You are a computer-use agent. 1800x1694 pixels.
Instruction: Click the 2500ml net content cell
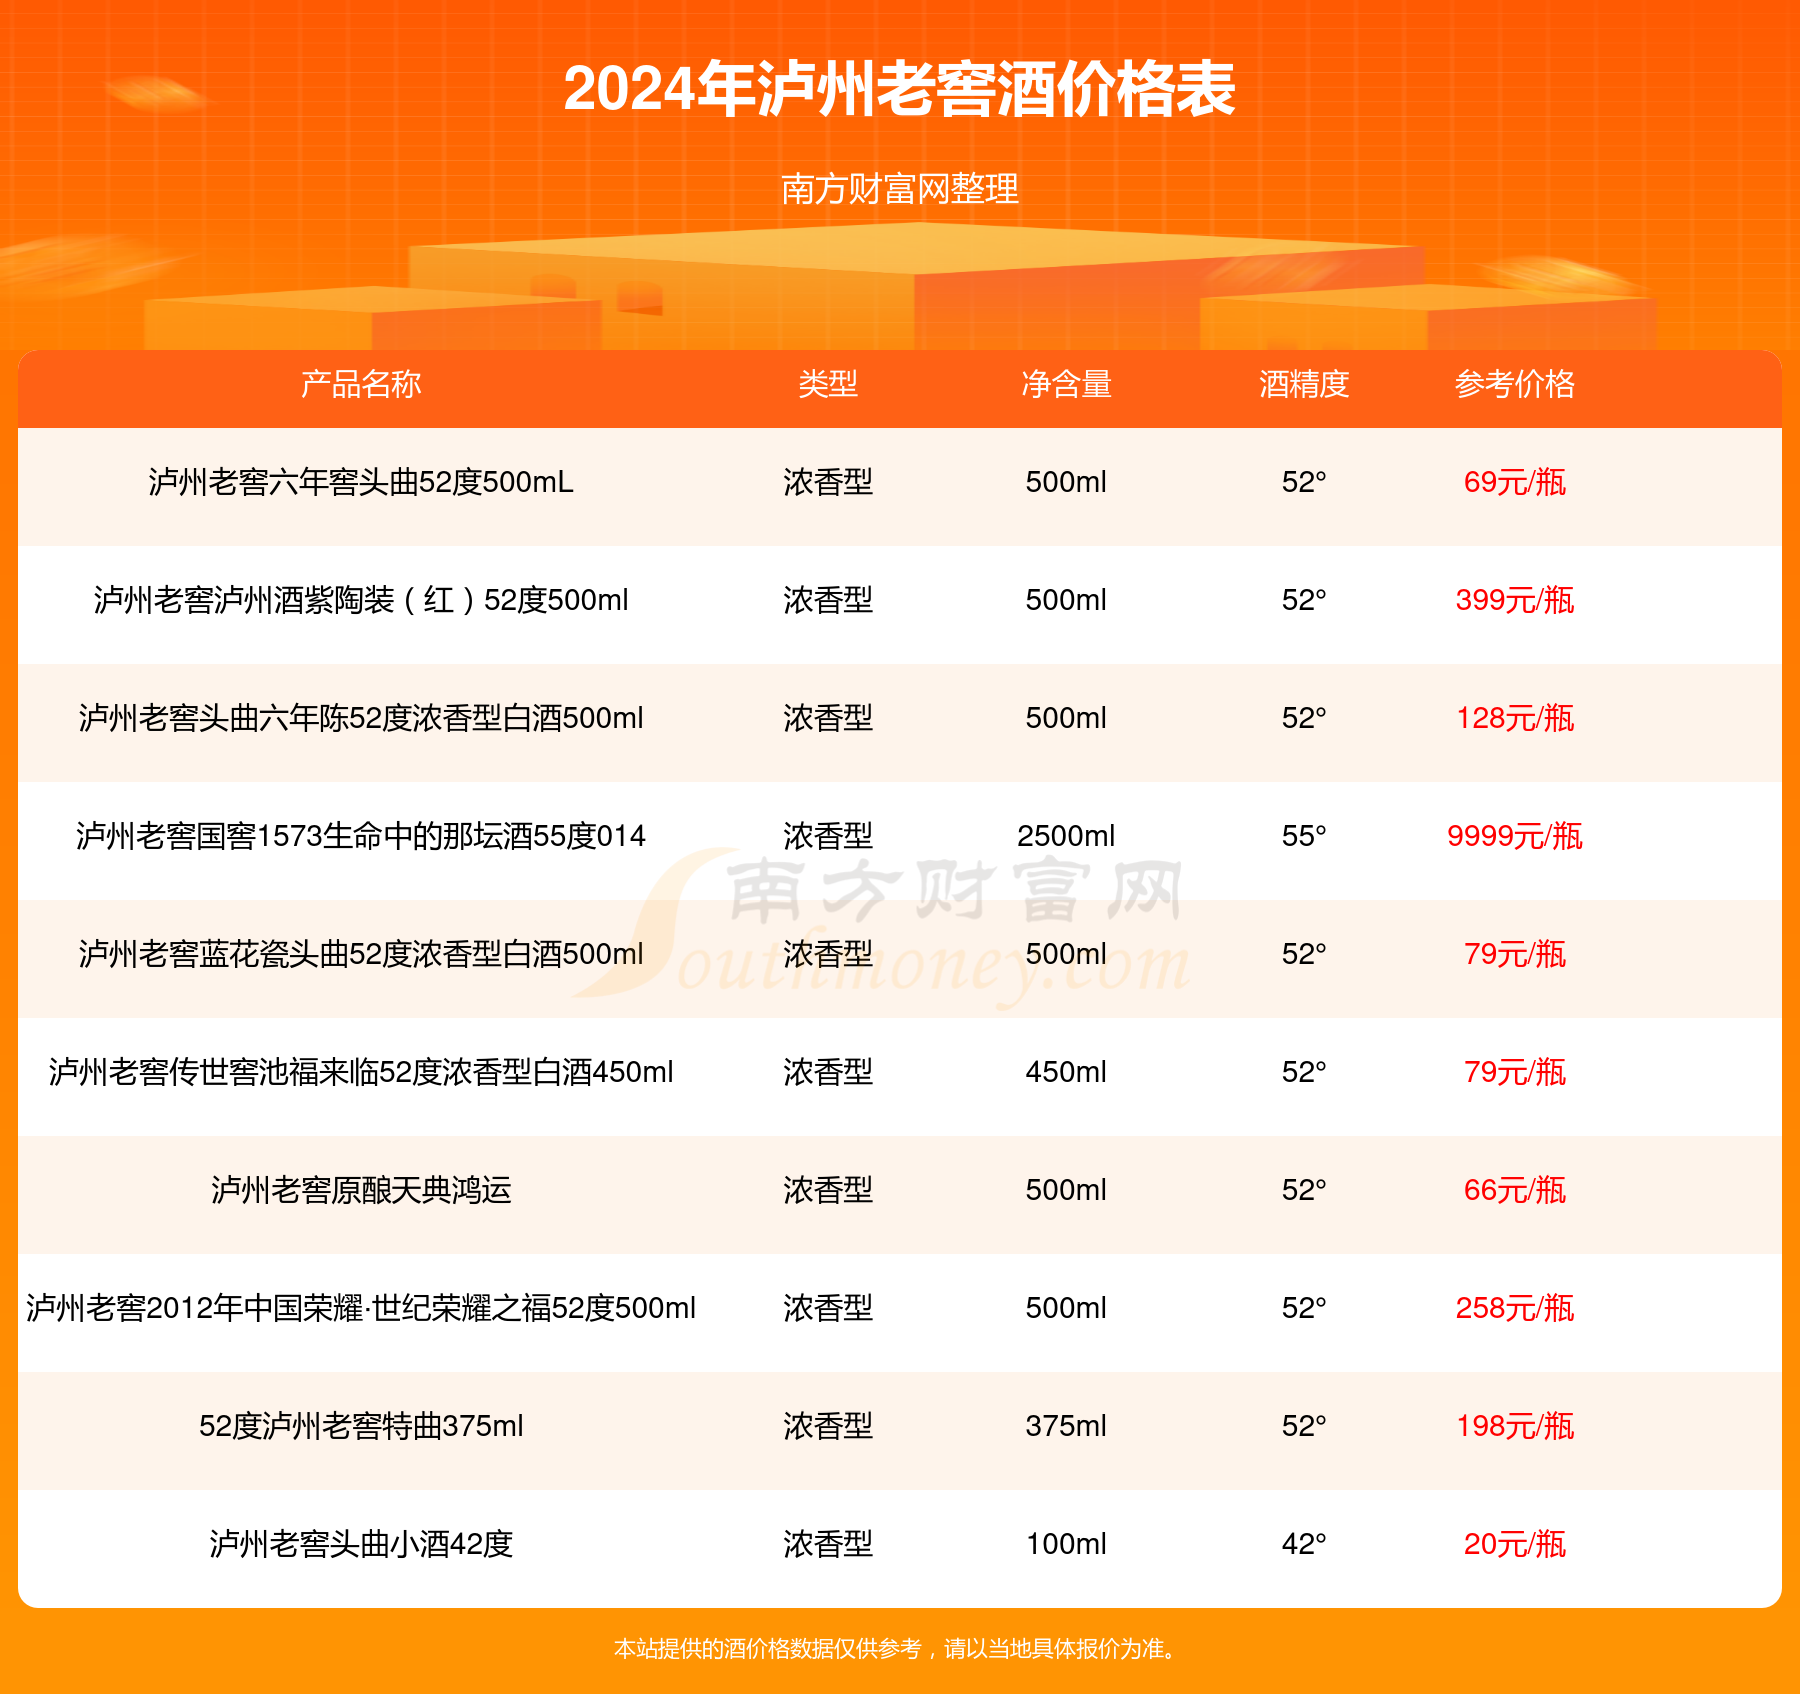tap(1066, 836)
